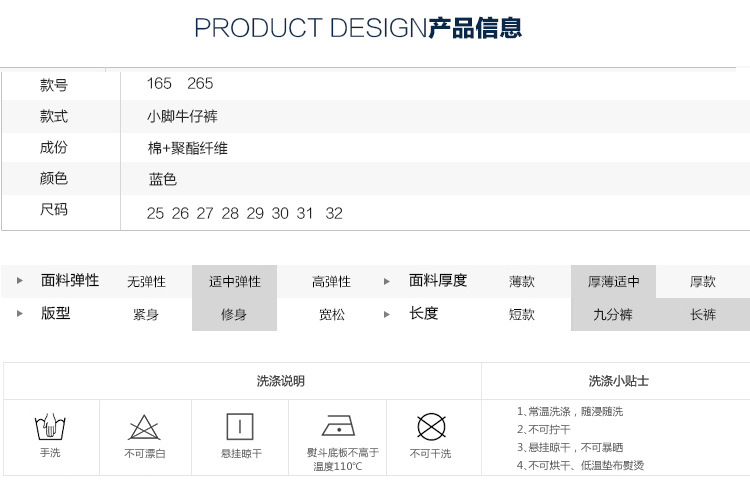Select the 紧身 fit option

click(146, 314)
